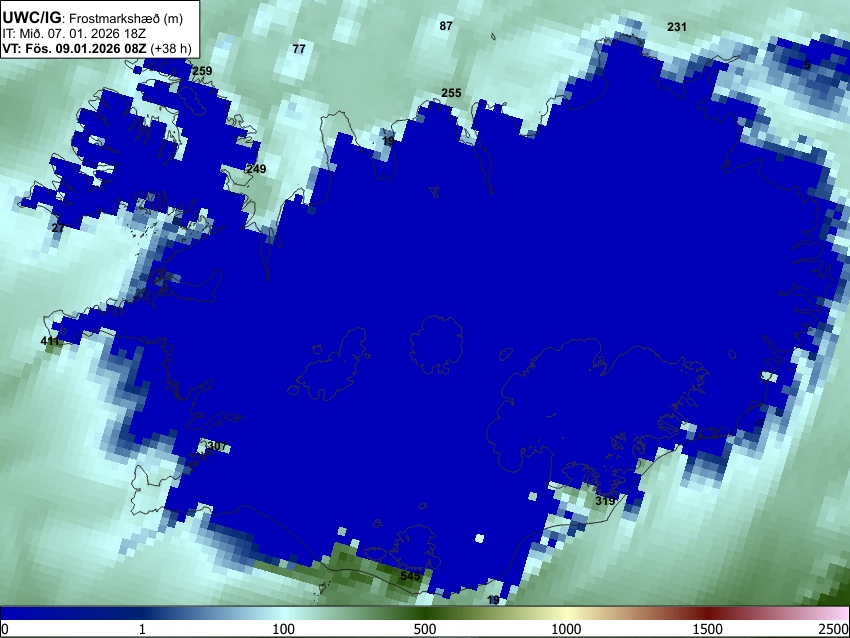This screenshot has height=638, width=850.
Task: Click the colorbar label 100
Action: (283, 629)
